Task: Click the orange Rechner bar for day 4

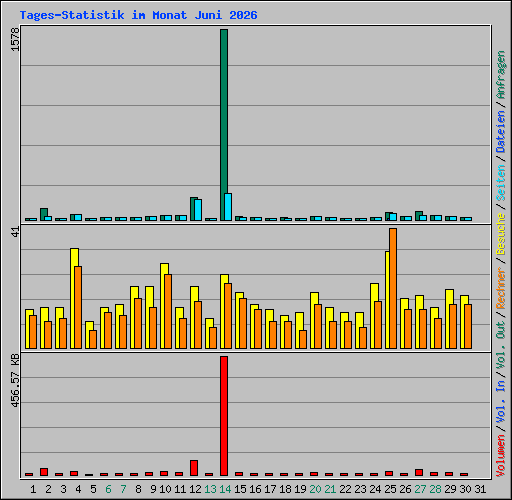Action: pos(78,308)
